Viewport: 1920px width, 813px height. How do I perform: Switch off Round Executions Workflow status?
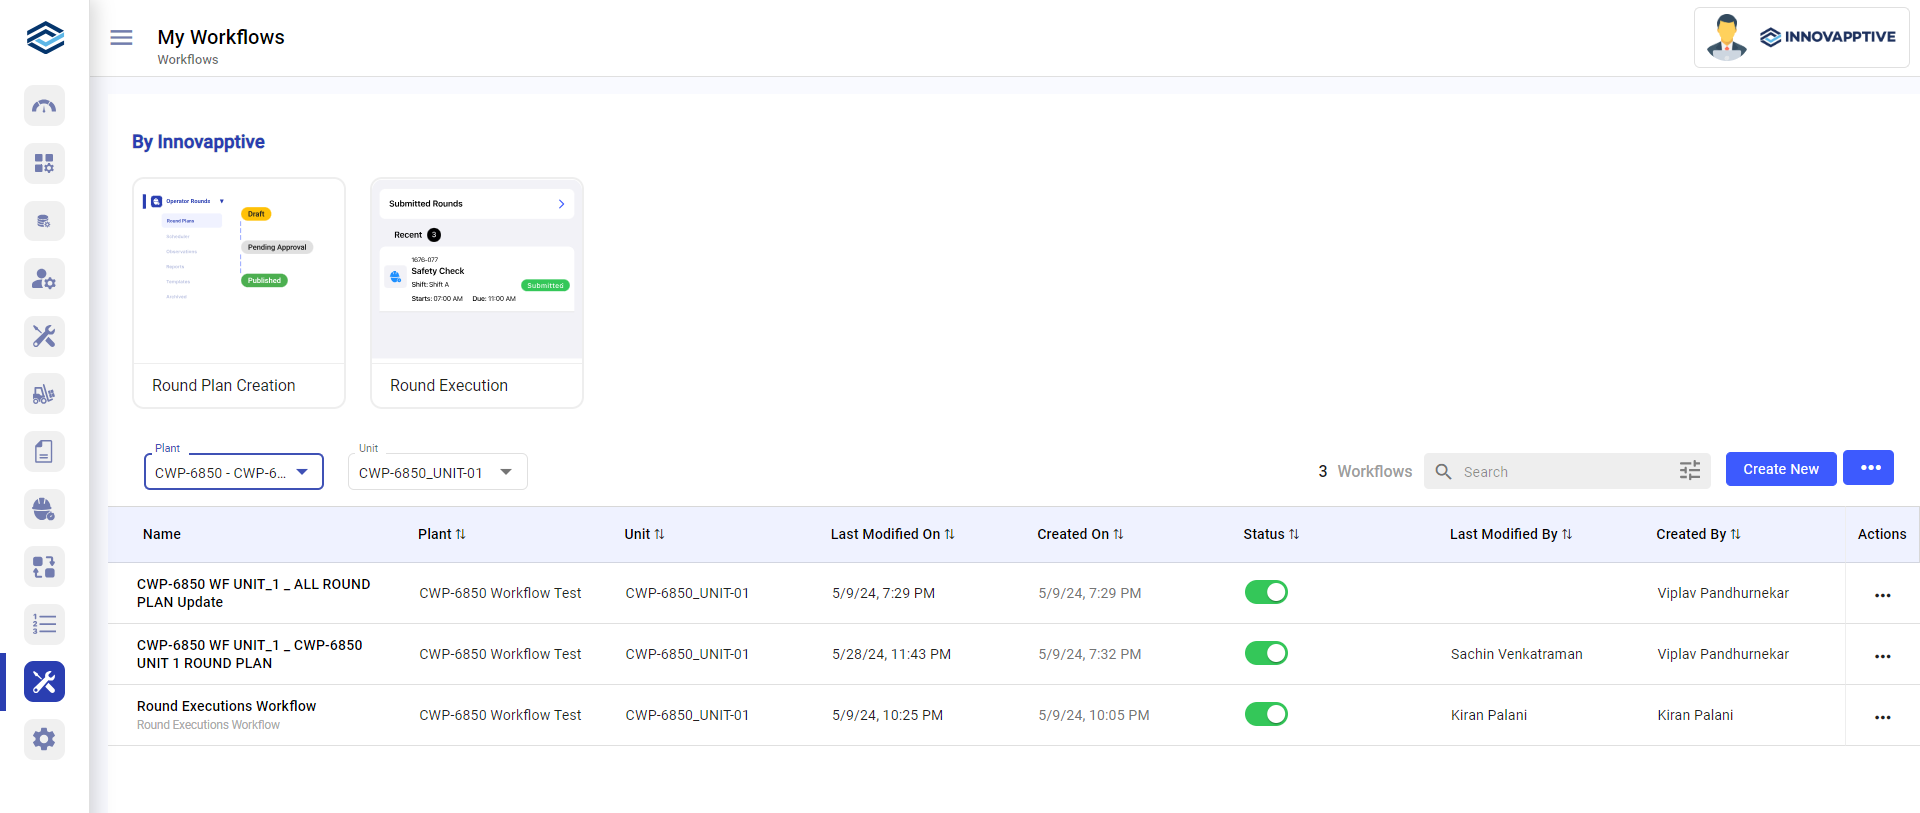tap(1265, 715)
